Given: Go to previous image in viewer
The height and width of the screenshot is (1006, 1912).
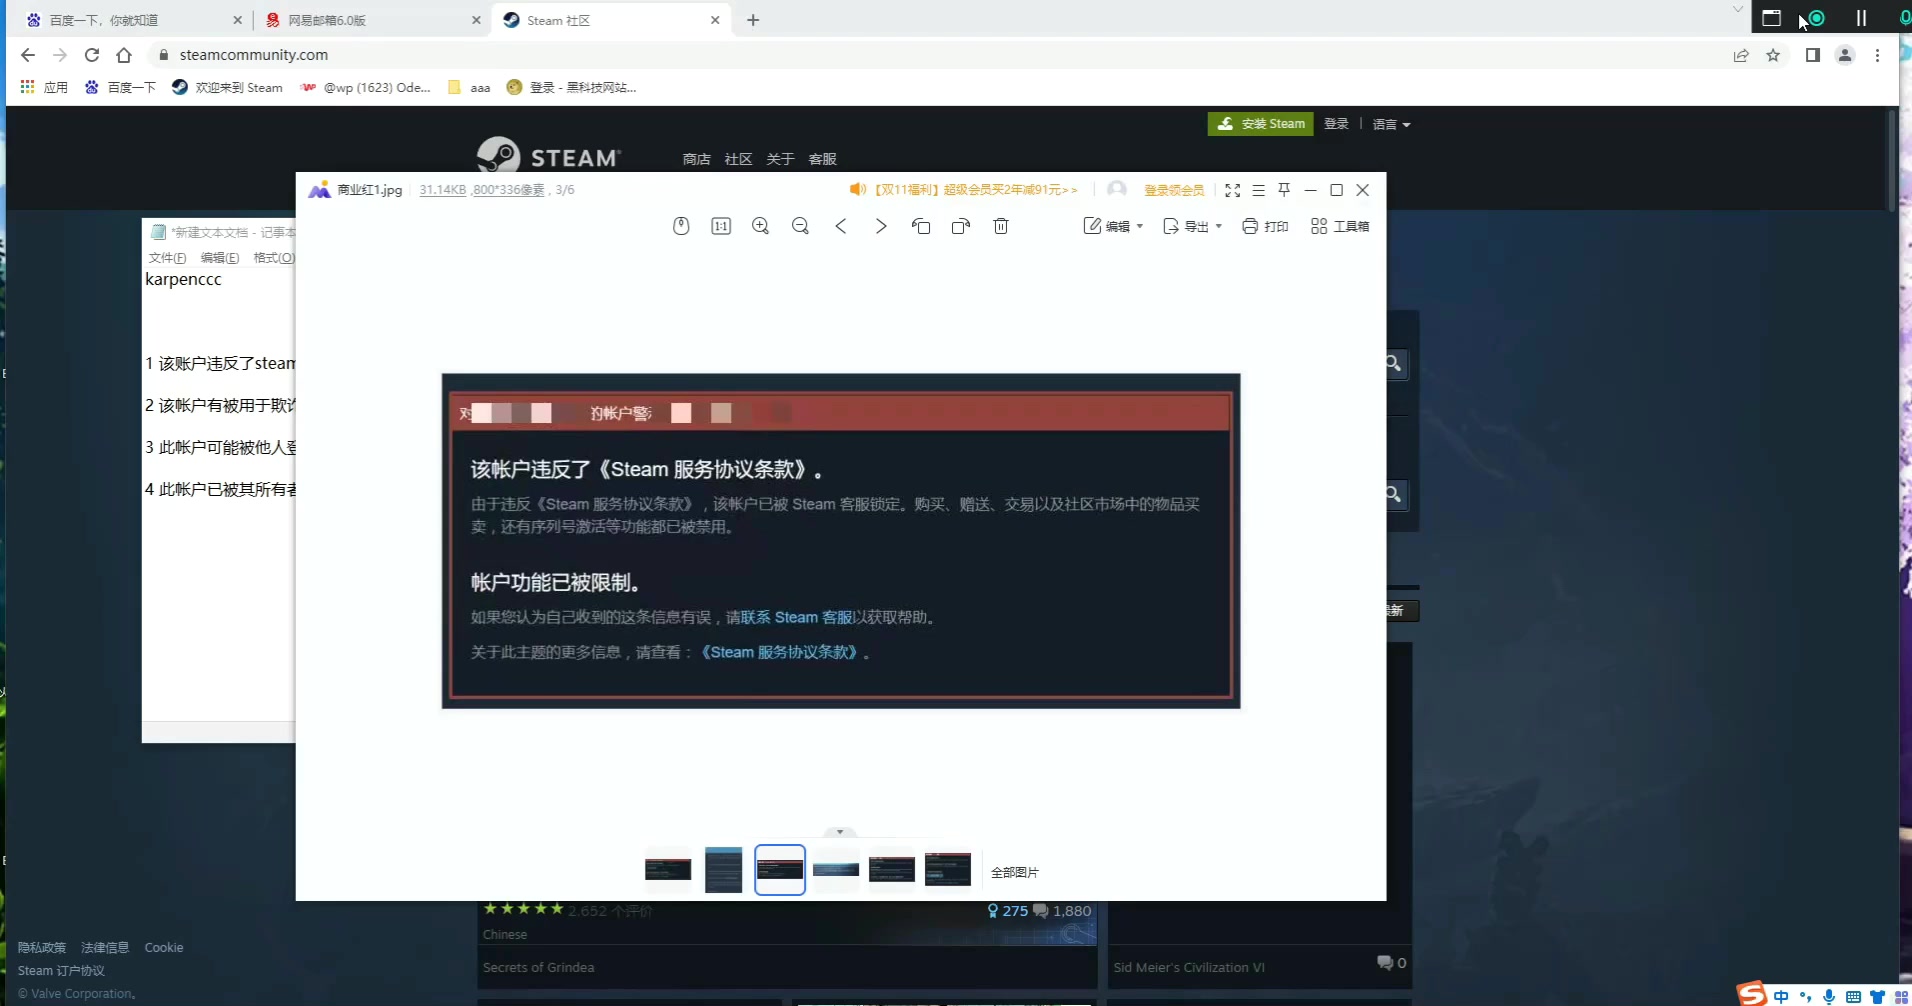Looking at the screenshot, I should pos(841,226).
